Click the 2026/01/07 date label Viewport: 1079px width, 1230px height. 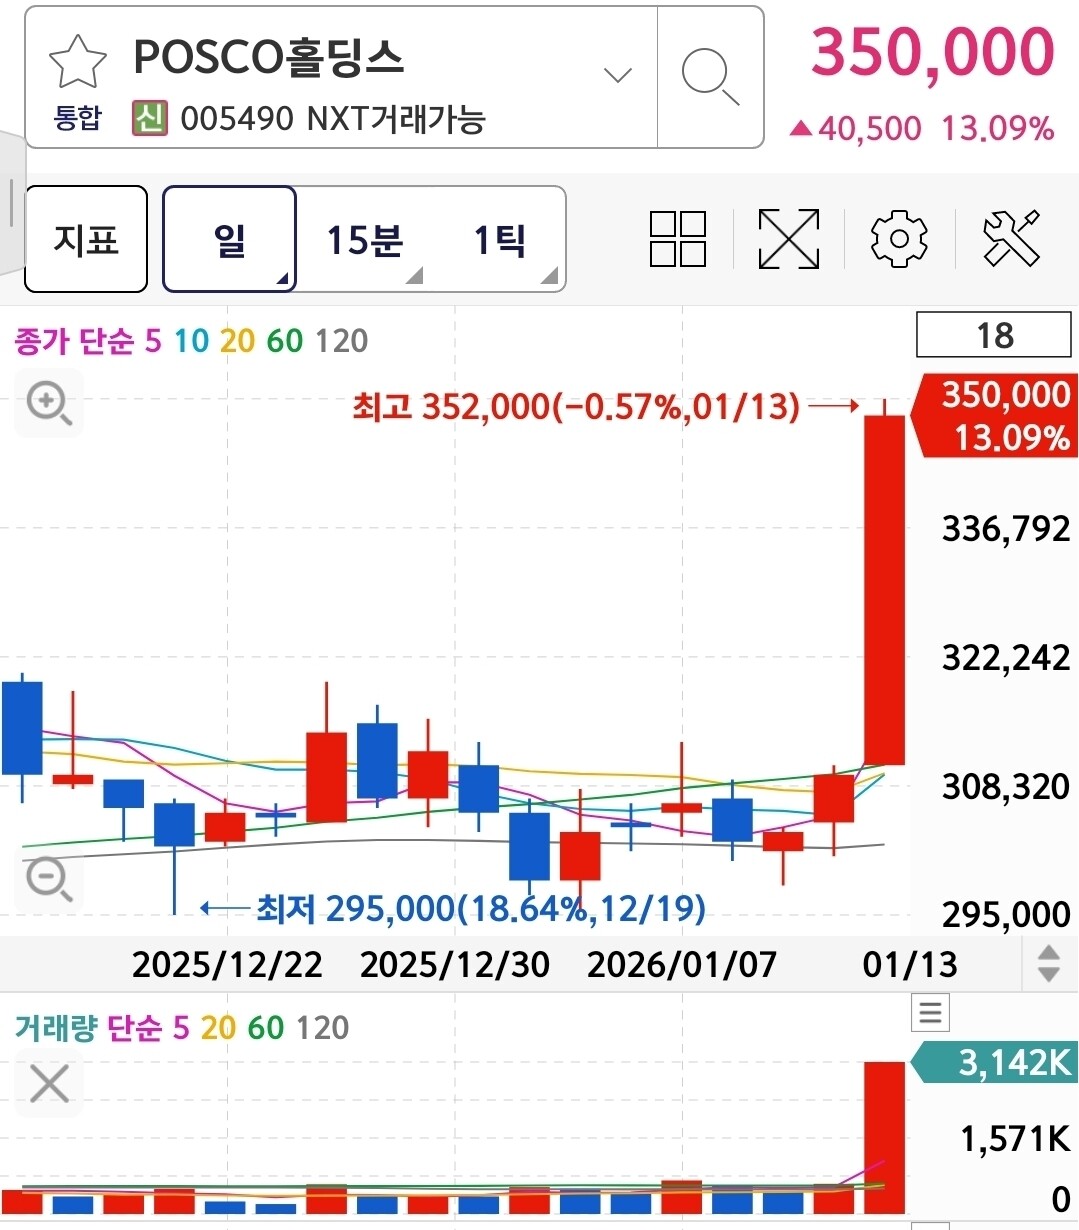(x=682, y=964)
